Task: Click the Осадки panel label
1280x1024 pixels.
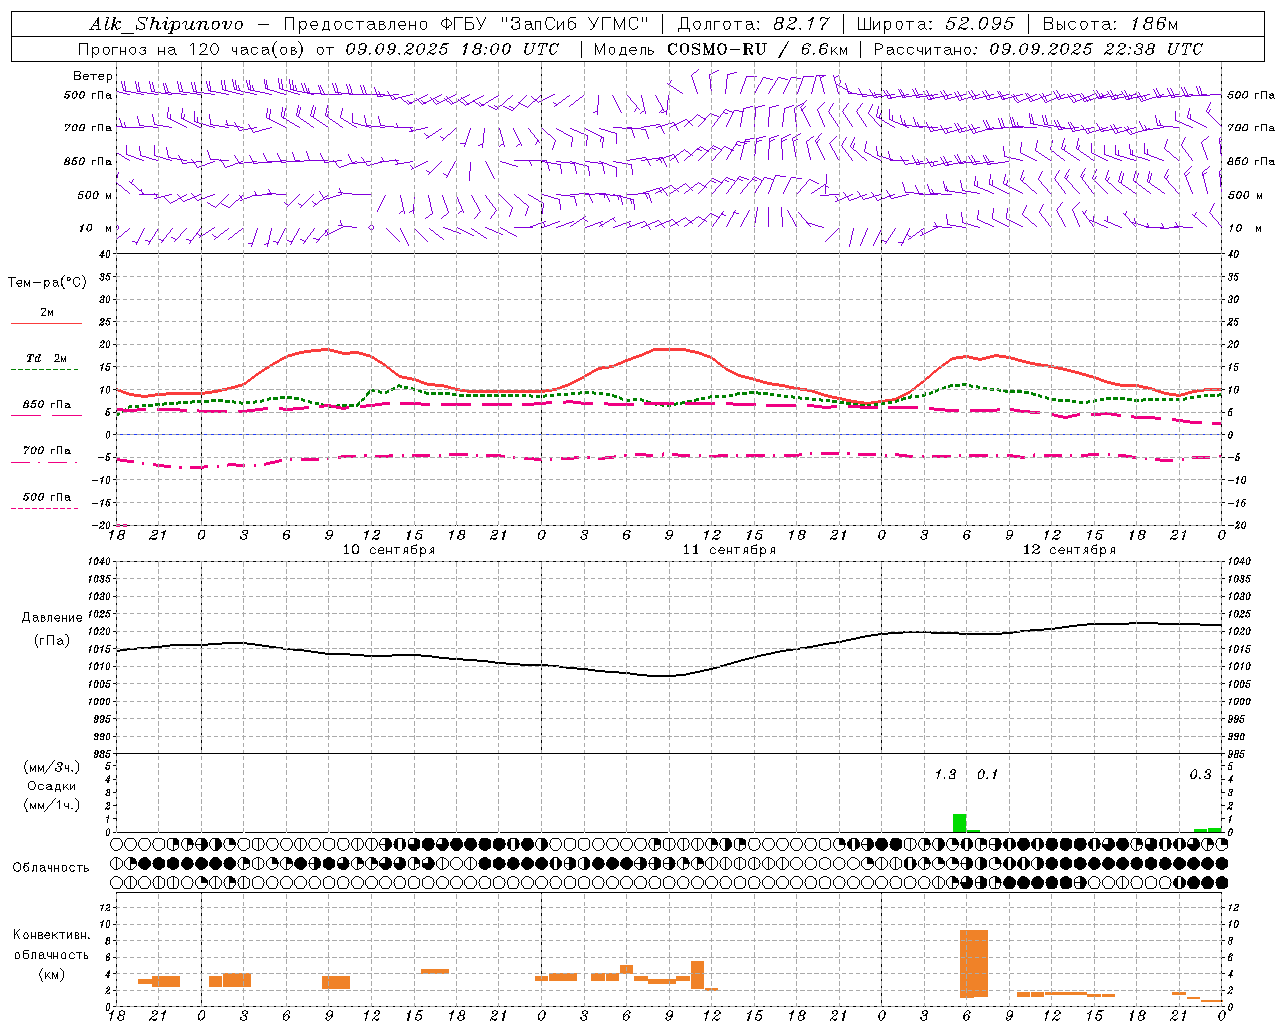Action: 52,786
